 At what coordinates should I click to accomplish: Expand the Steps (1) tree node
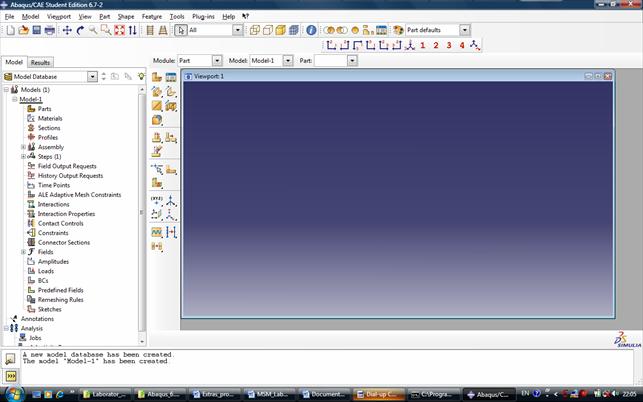tap(23, 156)
